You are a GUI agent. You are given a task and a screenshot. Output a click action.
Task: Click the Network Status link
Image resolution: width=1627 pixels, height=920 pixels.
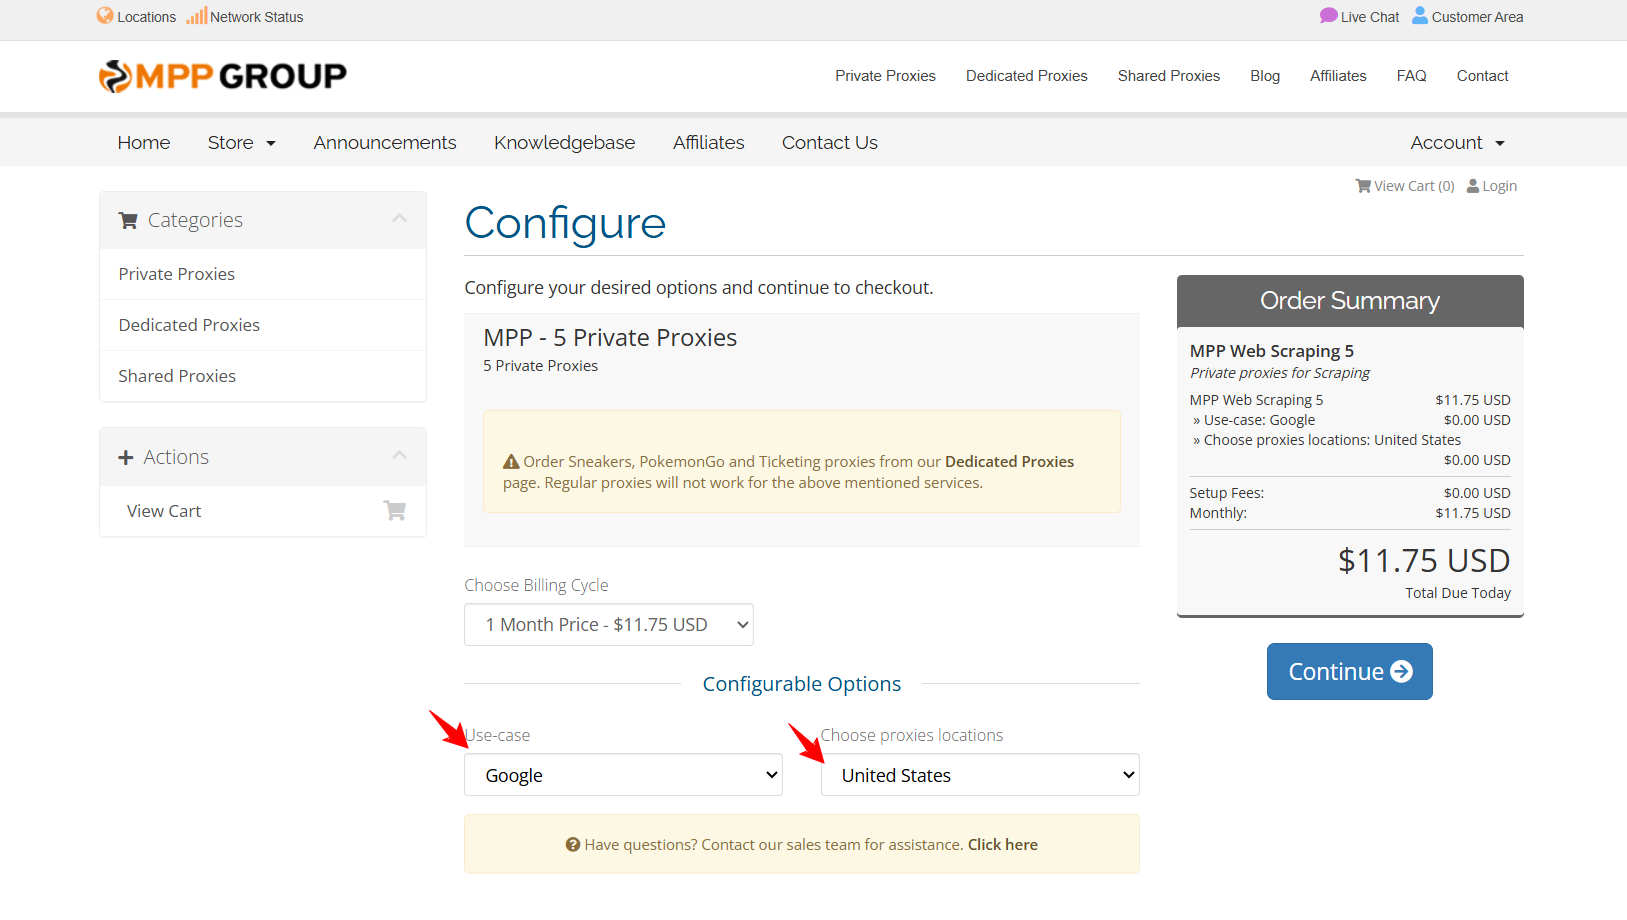coord(245,17)
